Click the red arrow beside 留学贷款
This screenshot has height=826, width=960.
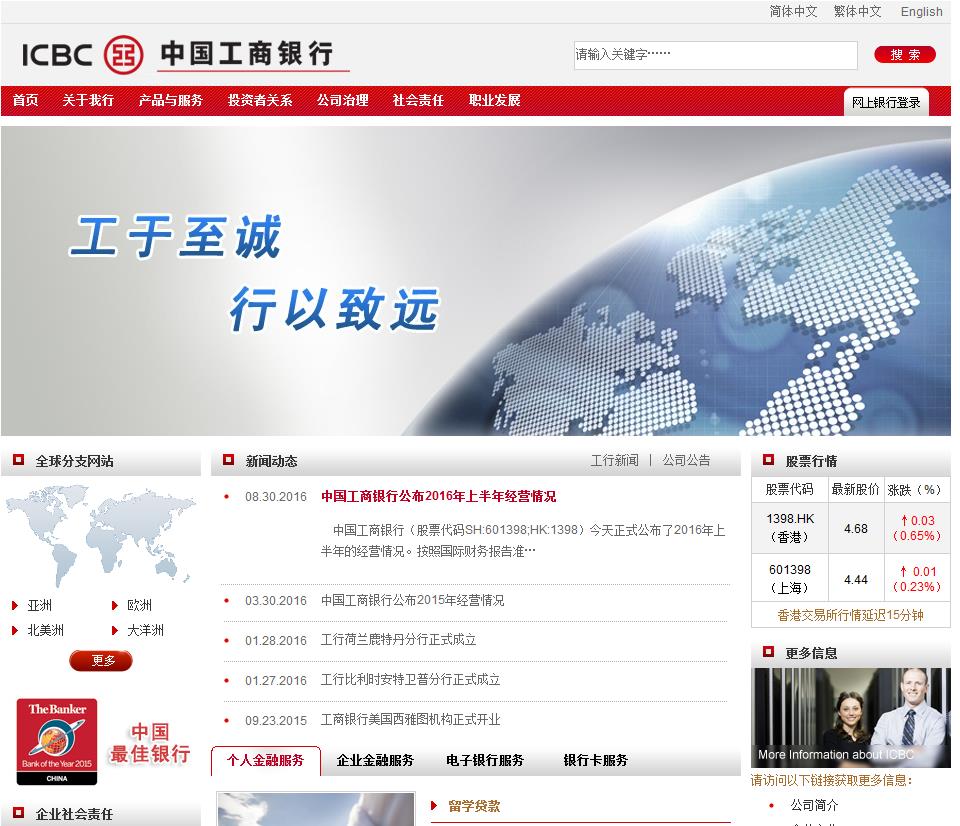tap(434, 806)
